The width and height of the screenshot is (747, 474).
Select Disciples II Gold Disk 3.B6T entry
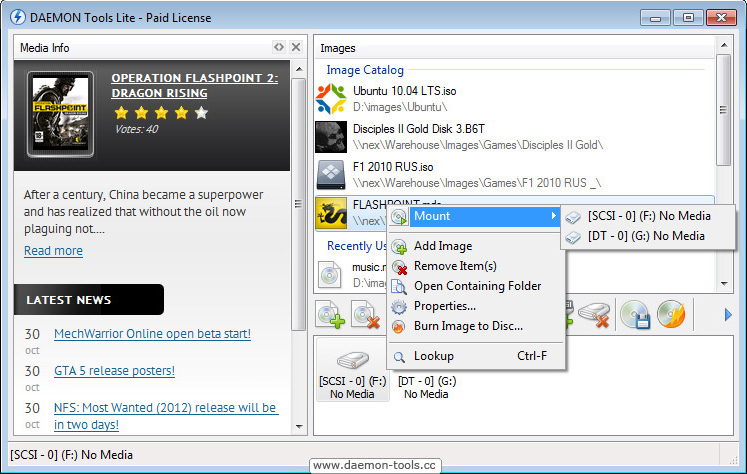click(419, 129)
